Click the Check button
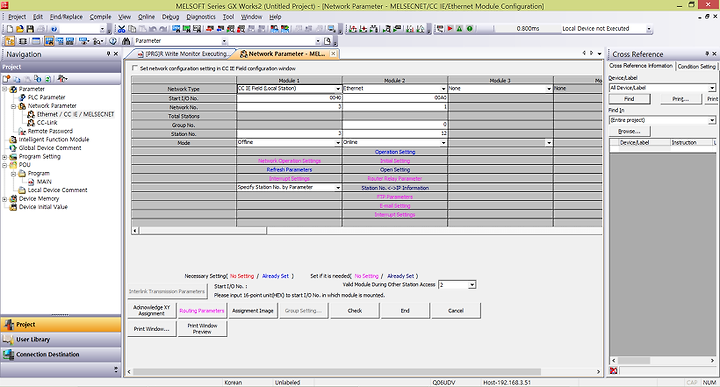This screenshot has width=720, height=387. point(354,311)
